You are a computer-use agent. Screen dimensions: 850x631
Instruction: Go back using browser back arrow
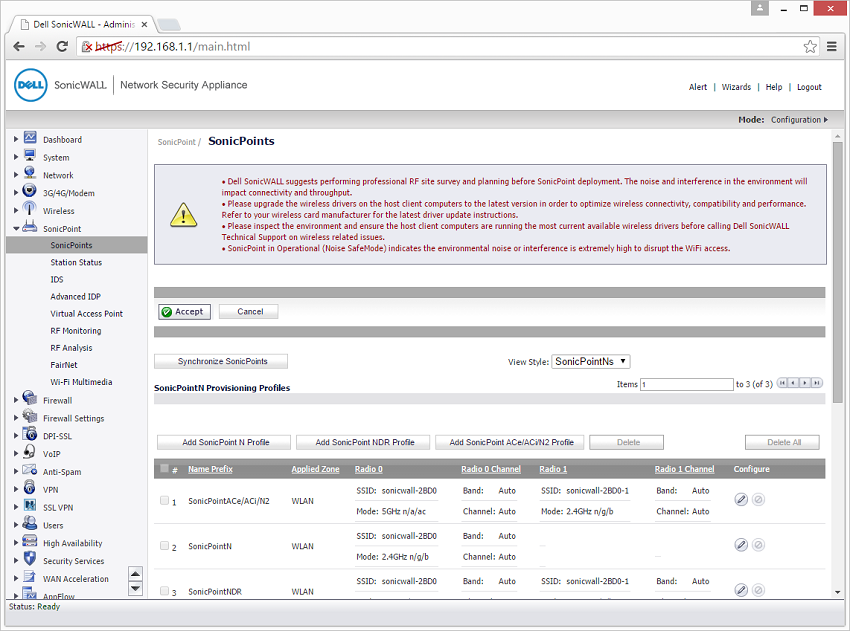pos(19,47)
